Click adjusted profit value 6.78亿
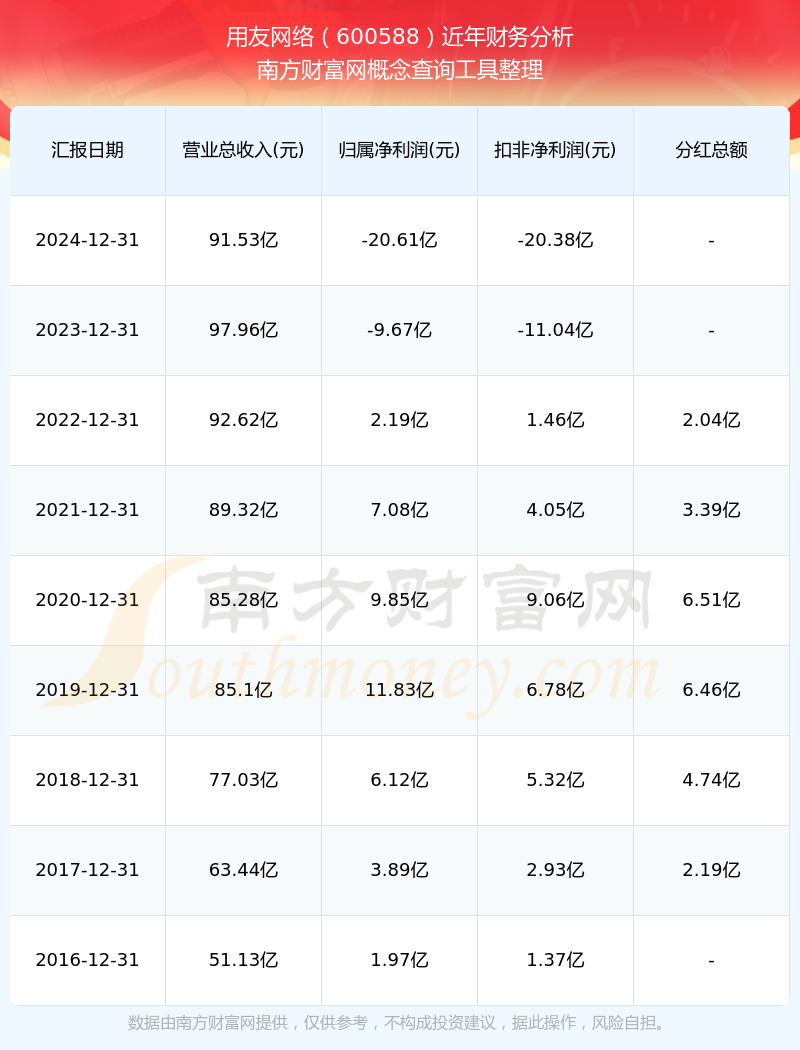This screenshot has height=1050, width=800. (x=555, y=690)
